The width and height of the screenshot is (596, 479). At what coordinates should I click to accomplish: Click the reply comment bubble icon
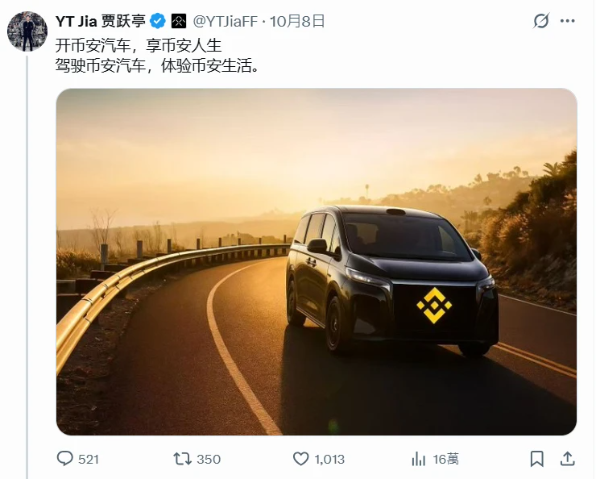65,458
